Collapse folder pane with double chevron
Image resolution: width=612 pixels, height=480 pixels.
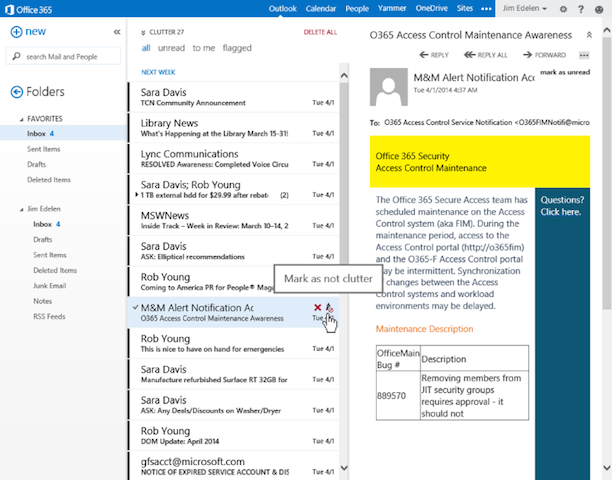[117, 32]
